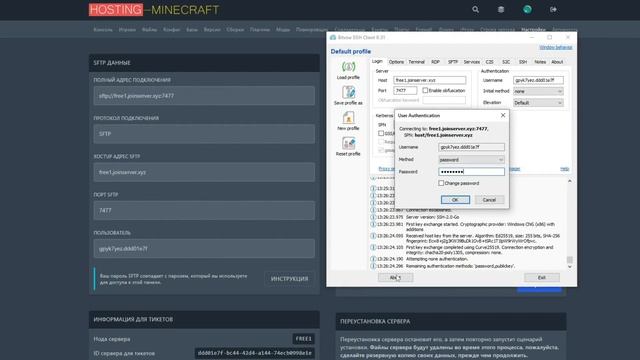
Task: Open the Elevation dropdown
Action: [x=538, y=103]
